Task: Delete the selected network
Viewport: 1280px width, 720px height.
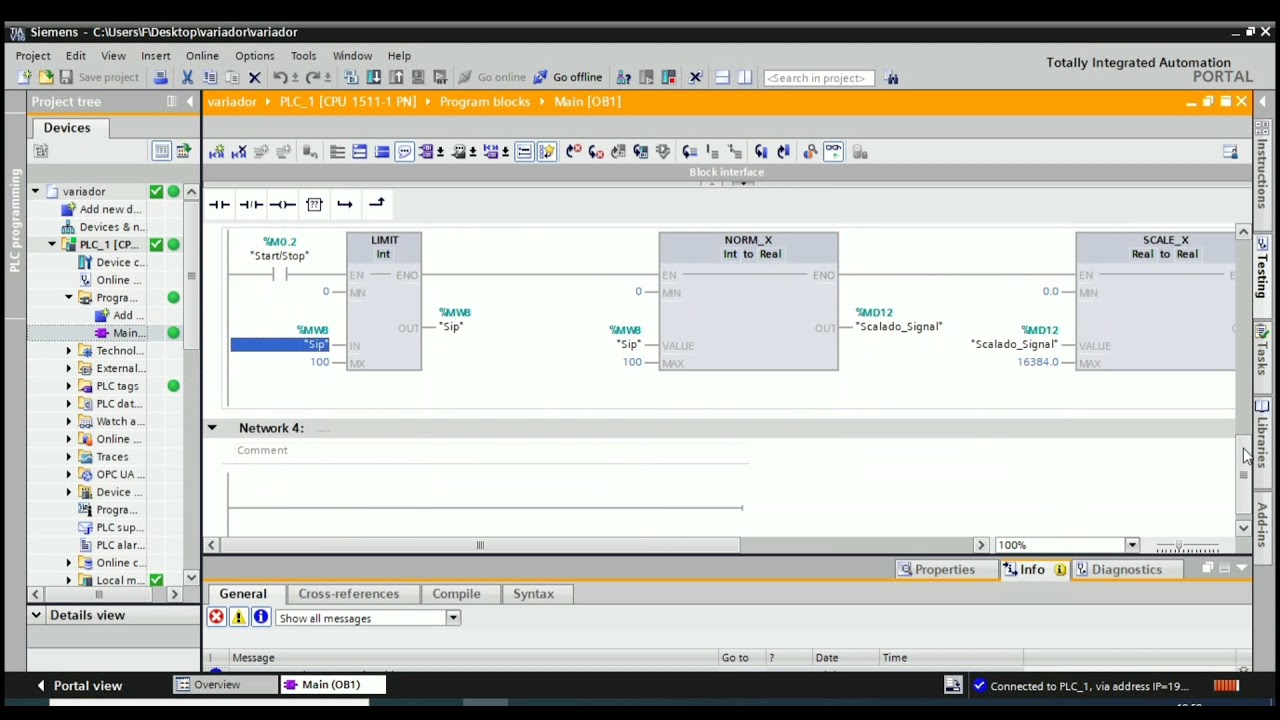Action: [x=239, y=152]
